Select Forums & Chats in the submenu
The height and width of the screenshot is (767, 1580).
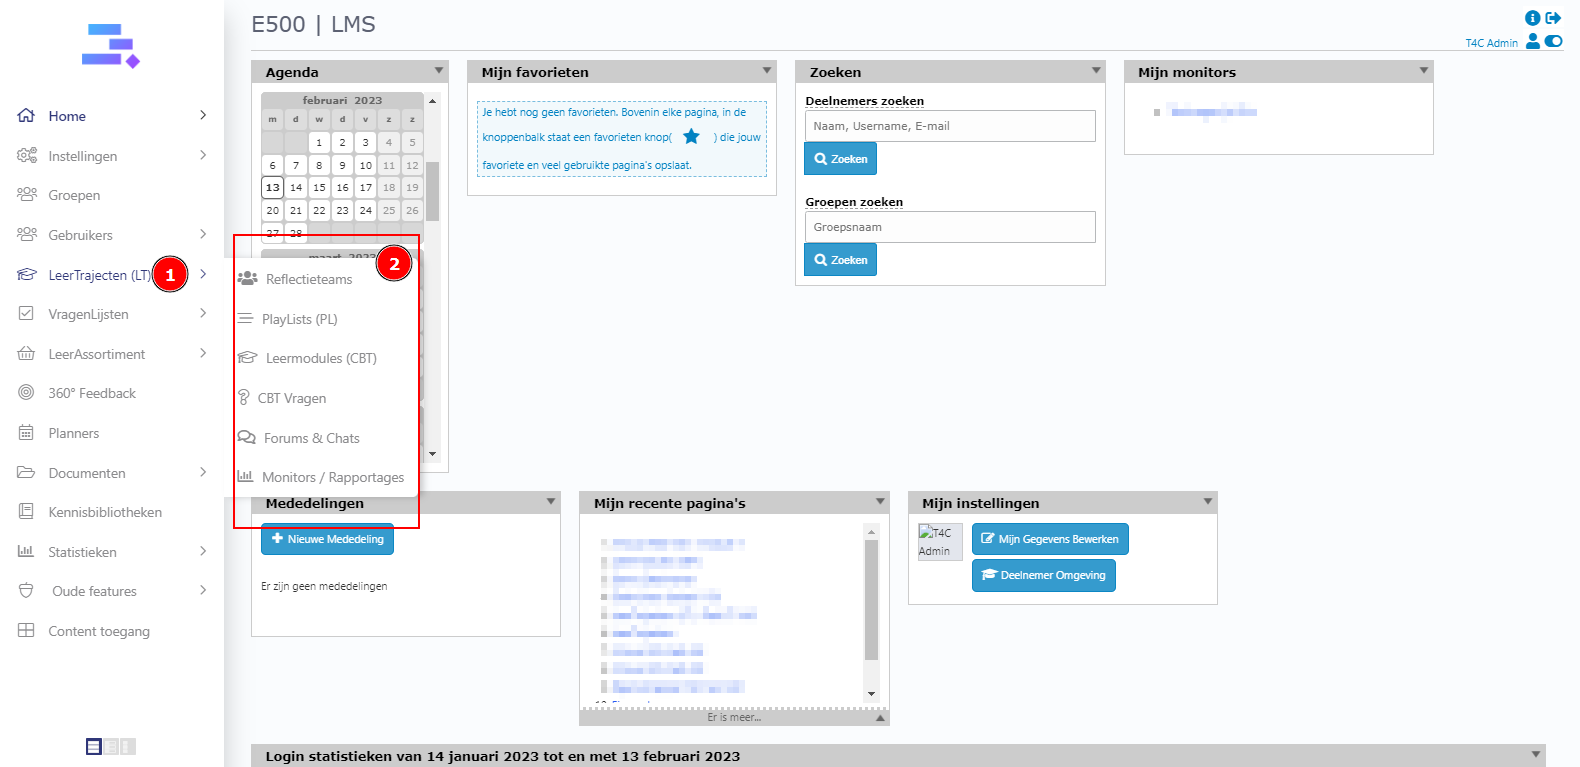point(311,438)
